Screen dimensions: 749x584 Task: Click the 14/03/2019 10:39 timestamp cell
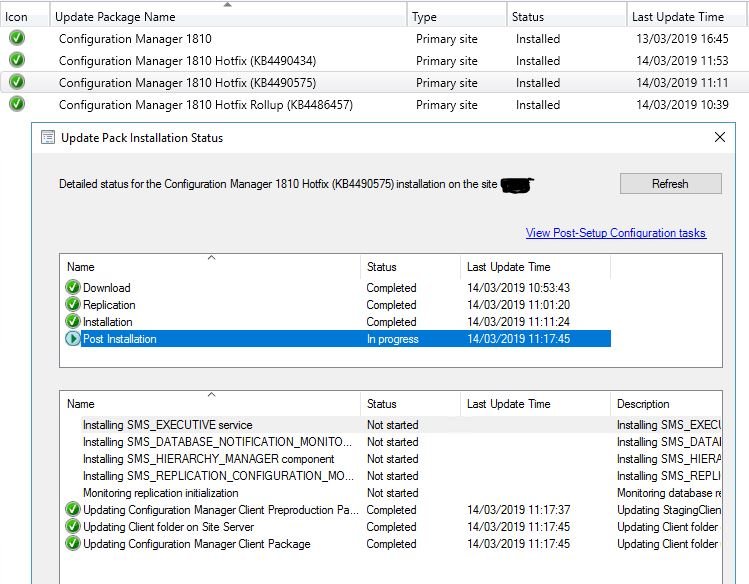click(682, 105)
